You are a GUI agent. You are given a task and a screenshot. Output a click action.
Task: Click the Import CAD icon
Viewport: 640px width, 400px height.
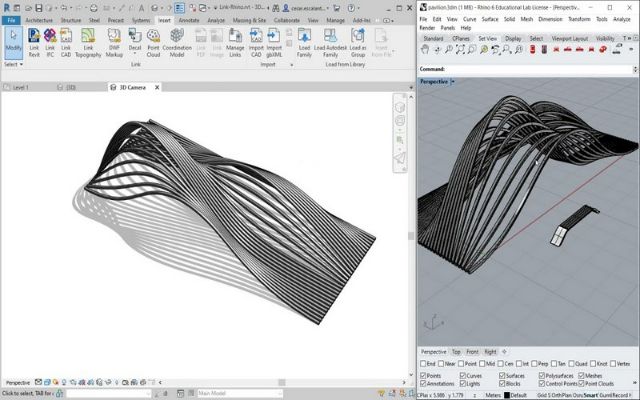pos(256,42)
